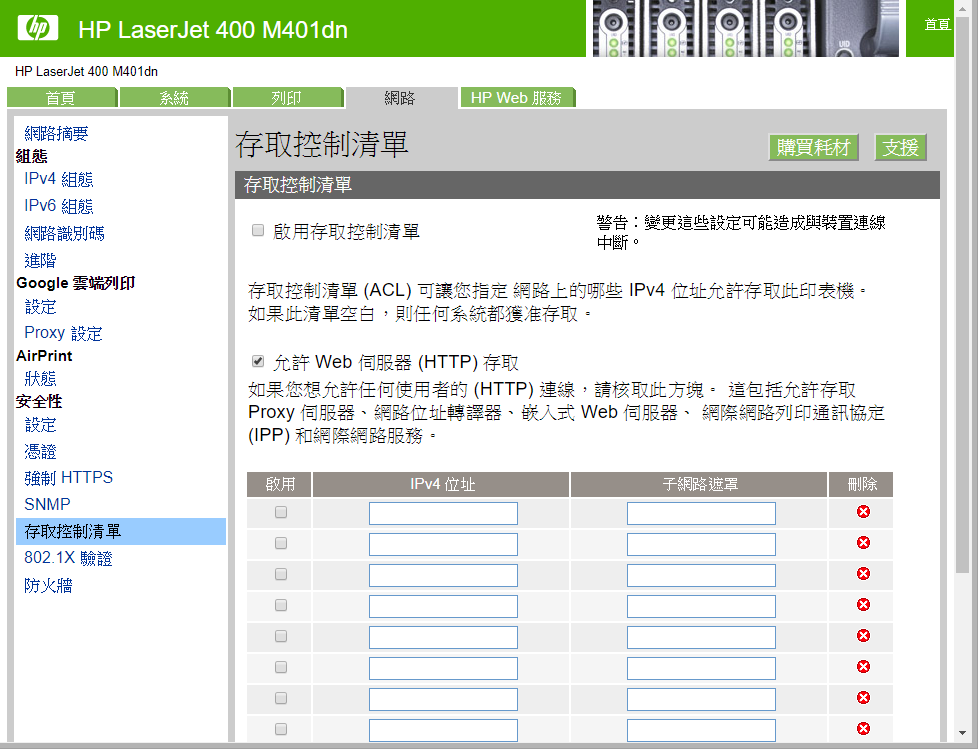Open the HP Web 服務 tab
978x749 pixels.
click(517, 98)
